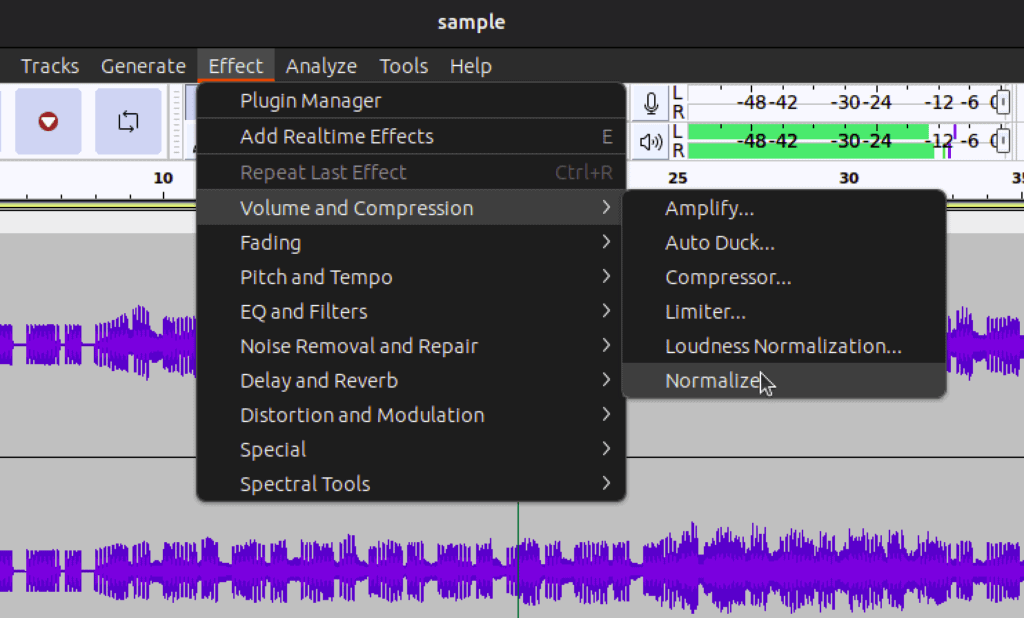Click the green playback level meter
1024x618 pixels.
810,141
